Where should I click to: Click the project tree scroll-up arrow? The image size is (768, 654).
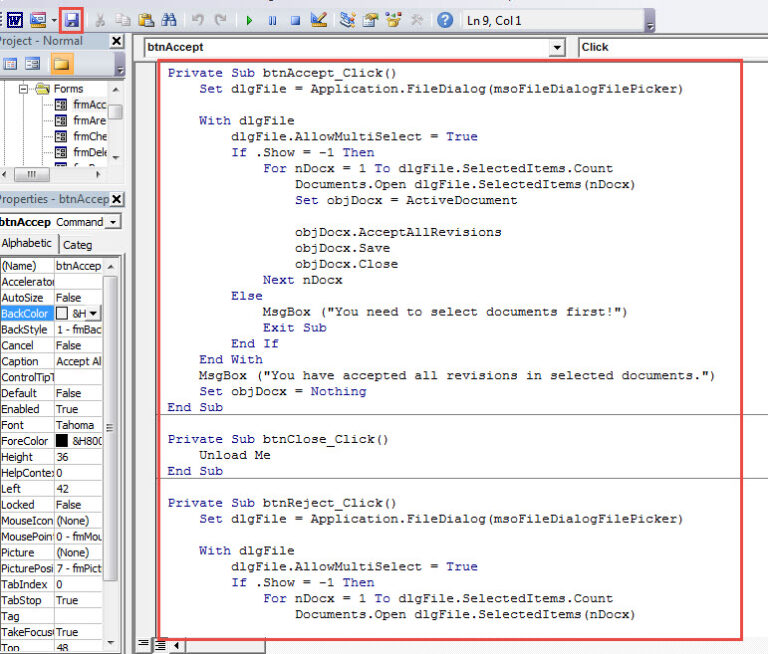click(x=116, y=89)
